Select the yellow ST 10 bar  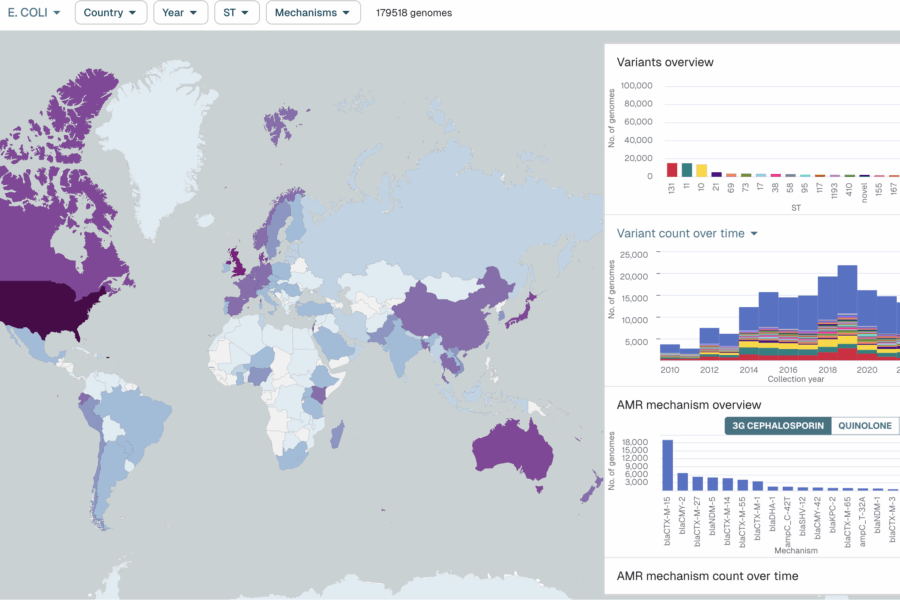[x=702, y=170]
